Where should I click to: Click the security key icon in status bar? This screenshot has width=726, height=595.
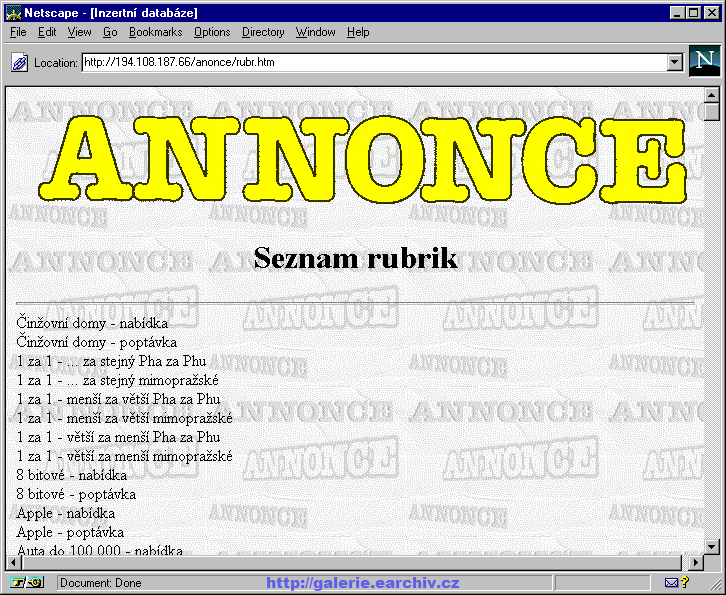tap(27, 582)
